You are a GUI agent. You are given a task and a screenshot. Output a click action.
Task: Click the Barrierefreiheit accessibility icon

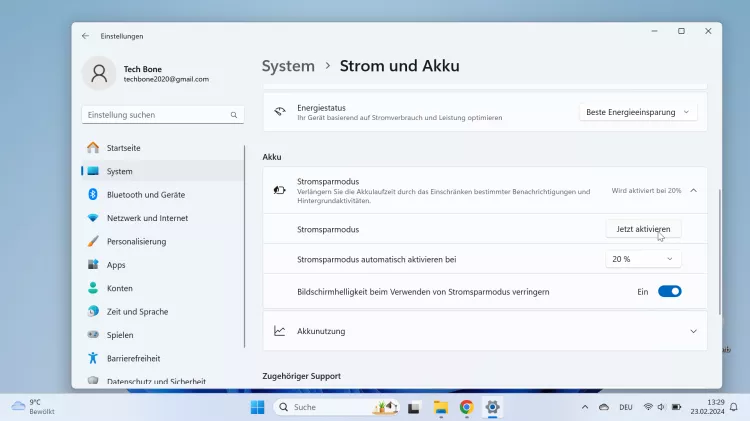click(x=93, y=358)
